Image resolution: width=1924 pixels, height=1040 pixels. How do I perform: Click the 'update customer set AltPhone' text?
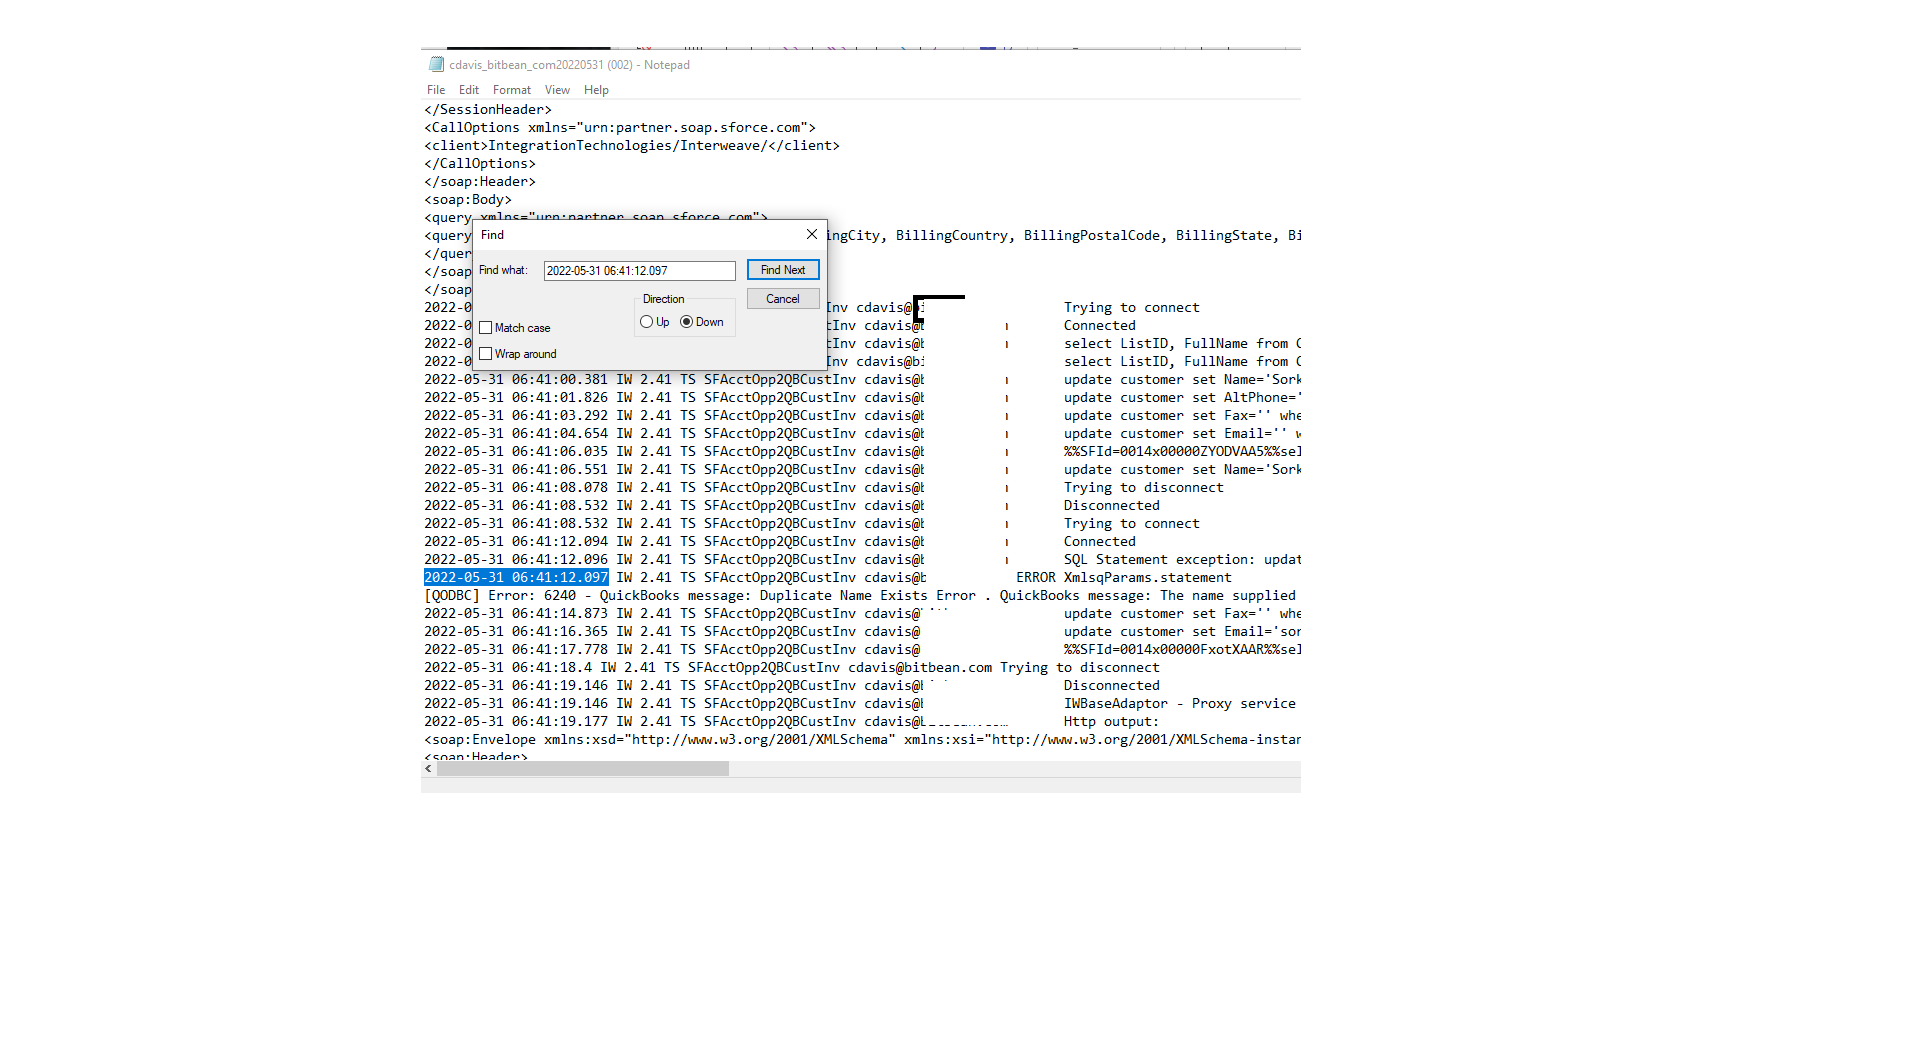(1182, 398)
